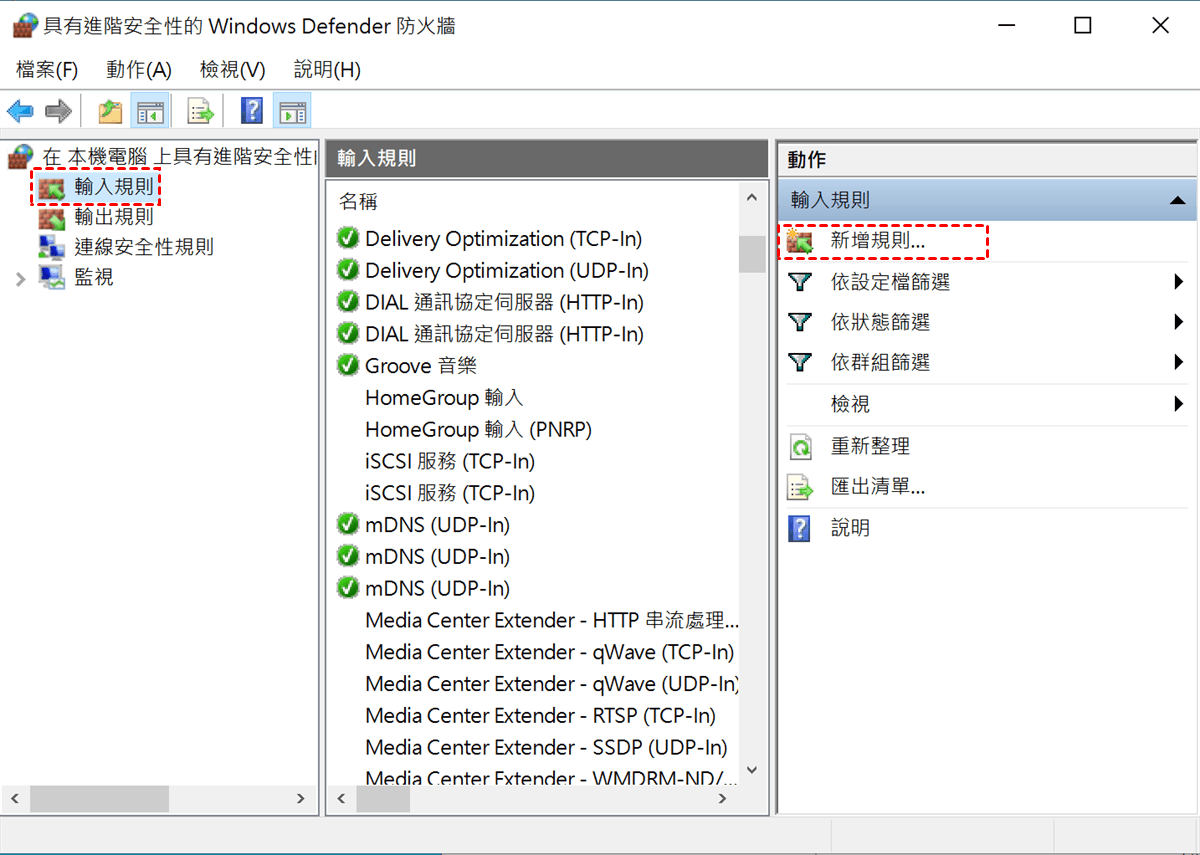Click the Forward arrow toolbar icon
This screenshot has width=1200, height=855.
tap(59, 111)
